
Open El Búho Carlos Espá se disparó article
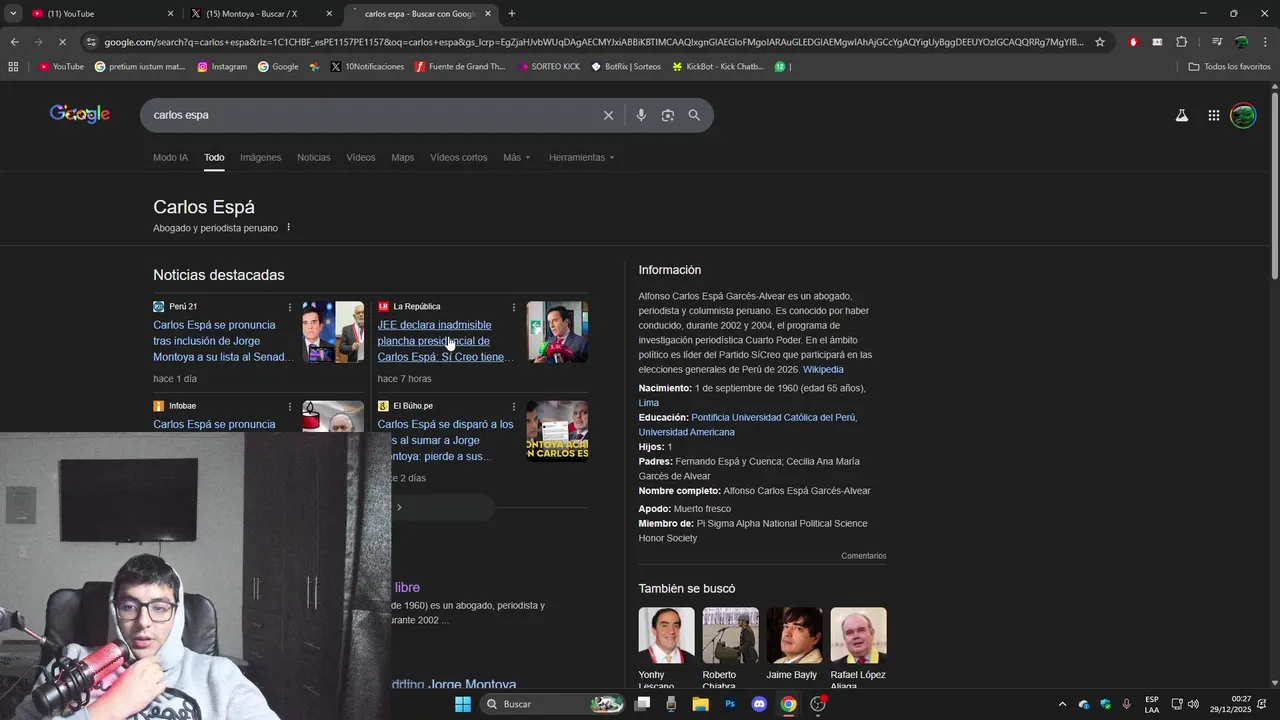coord(445,440)
